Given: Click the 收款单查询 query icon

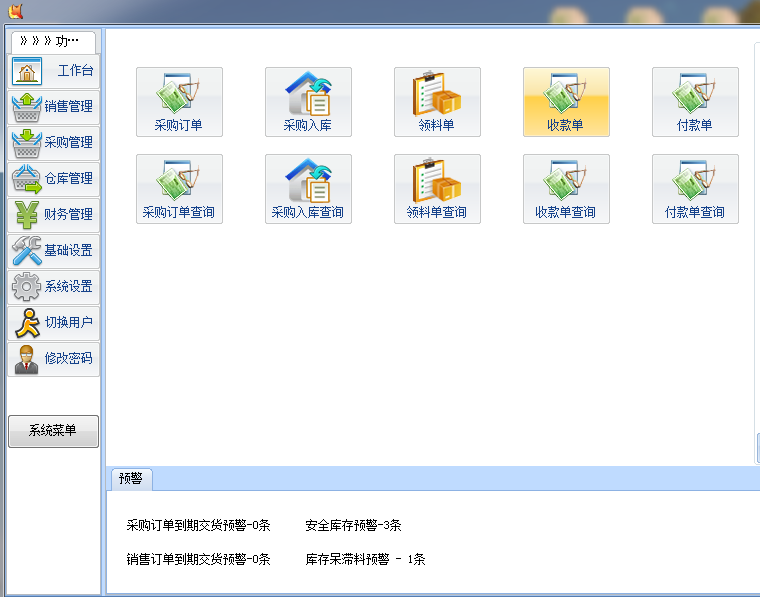Looking at the screenshot, I should pyautogui.click(x=566, y=188).
